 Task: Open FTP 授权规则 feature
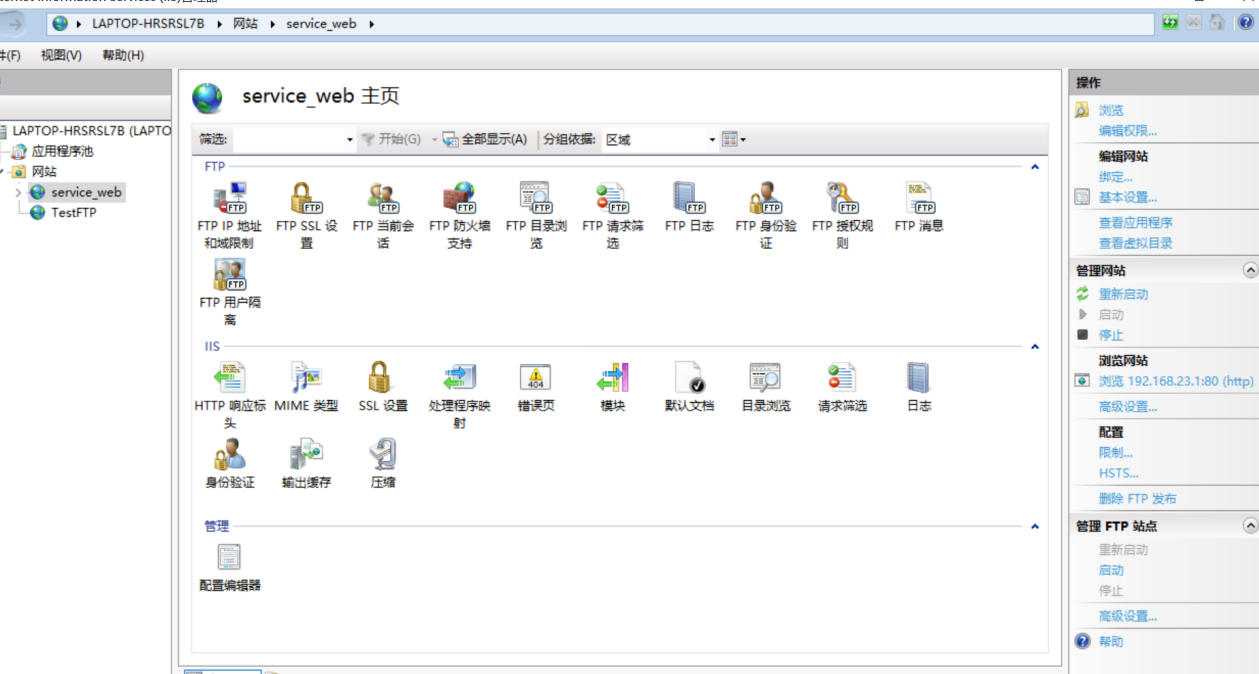click(x=842, y=215)
